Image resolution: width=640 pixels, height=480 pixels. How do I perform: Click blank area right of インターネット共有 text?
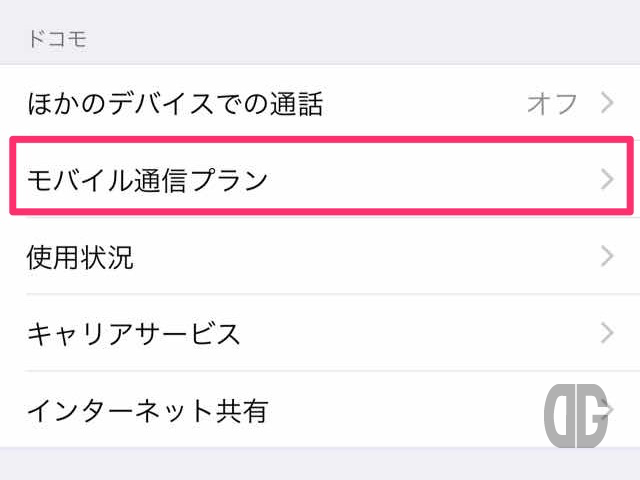pyautogui.click(x=406, y=409)
